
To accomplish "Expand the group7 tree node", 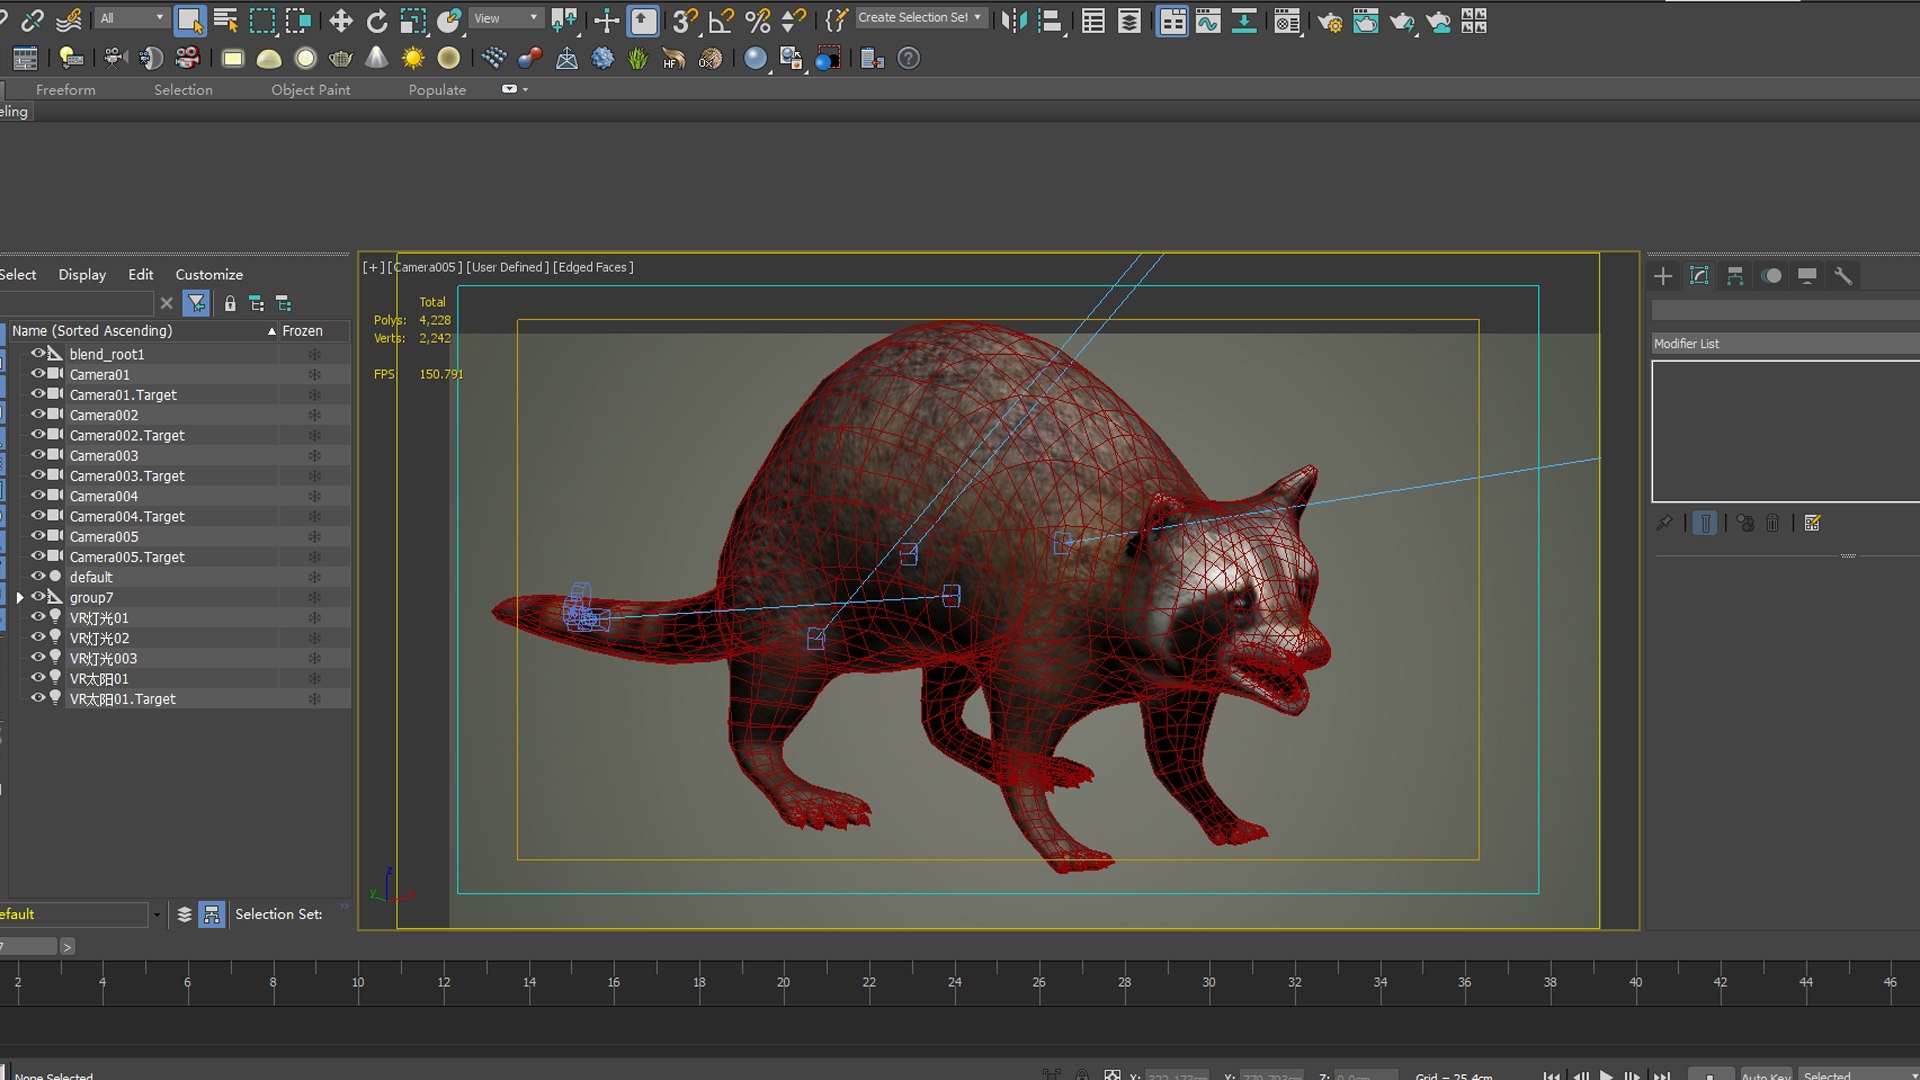I will (x=20, y=597).
